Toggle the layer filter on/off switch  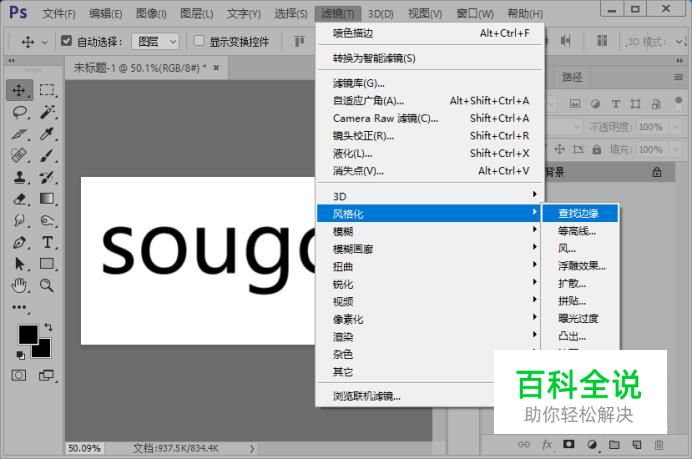click(x=678, y=103)
